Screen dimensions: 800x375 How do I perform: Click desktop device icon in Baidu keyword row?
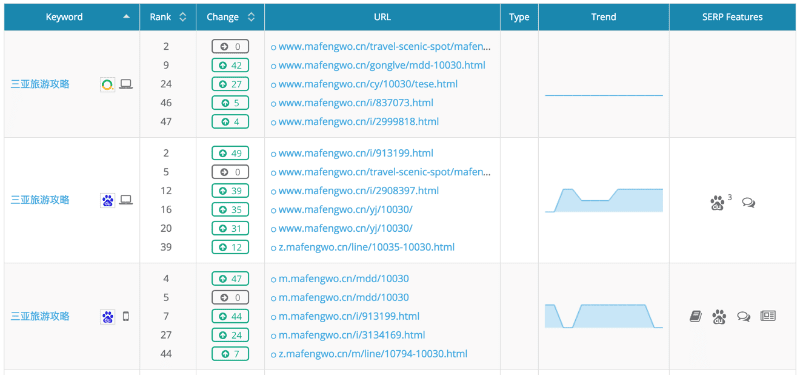[x=126, y=200]
